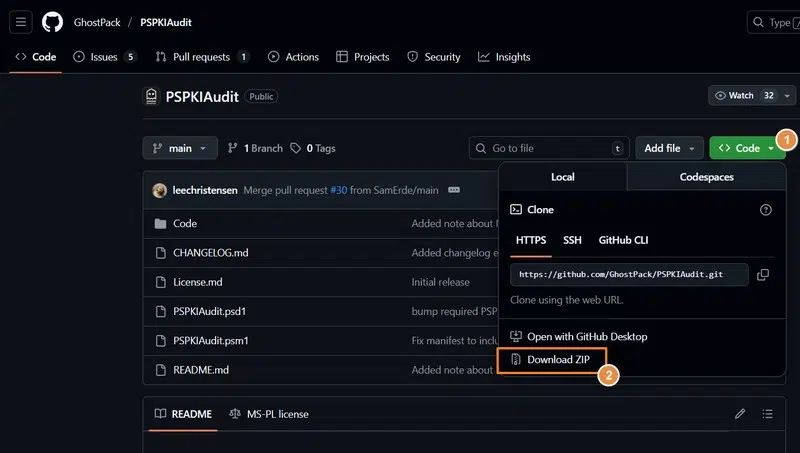800x453 pixels.
Task: Click the GitHub logo icon
Action: (52, 22)
